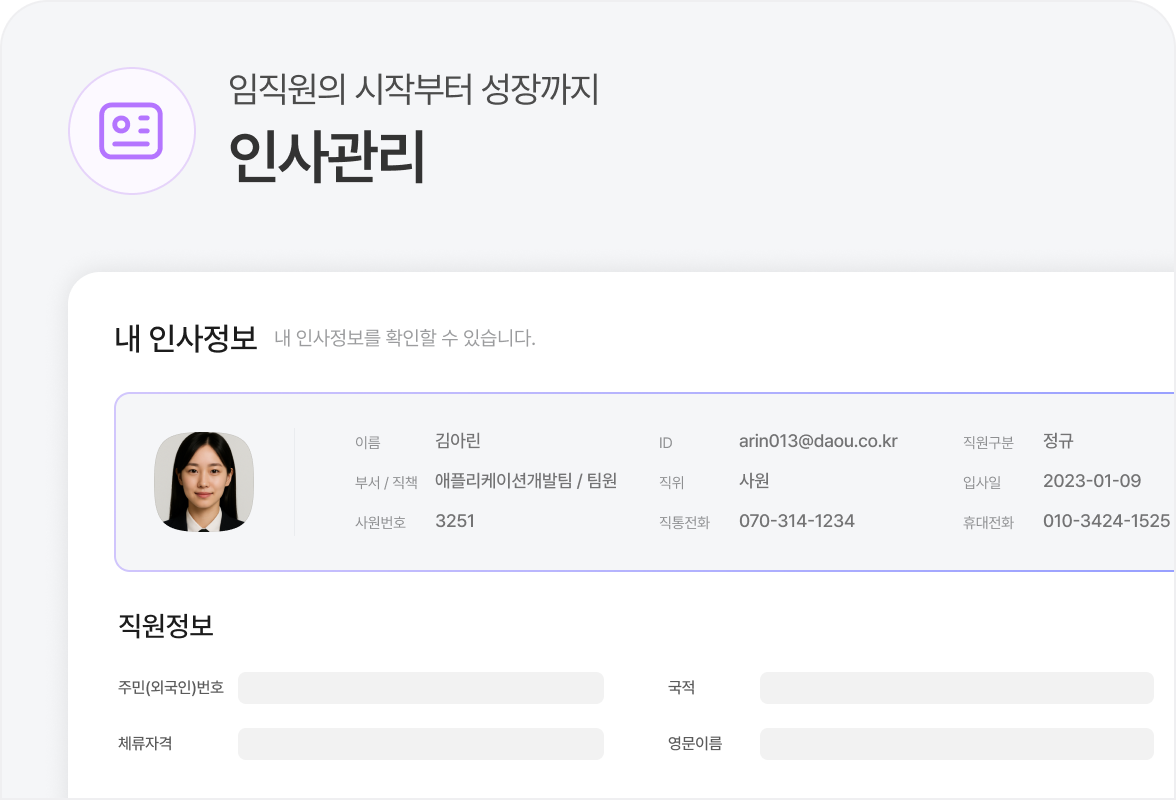Click the 직원정보 section heading
Image resolution: width=1176 pixels, height=800 pixels.
click(166, 625)
